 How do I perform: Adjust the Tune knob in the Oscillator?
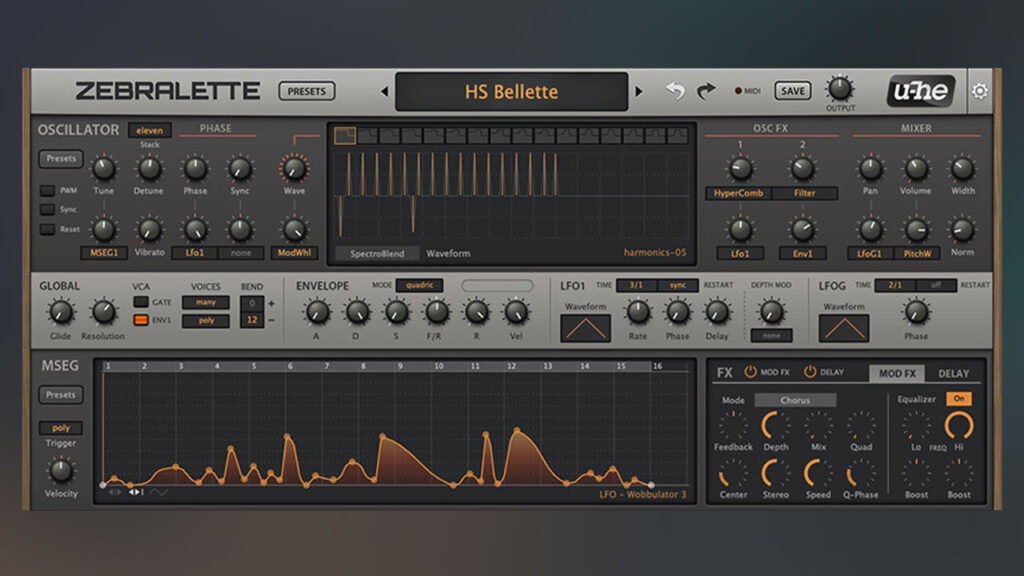[102, 170]
